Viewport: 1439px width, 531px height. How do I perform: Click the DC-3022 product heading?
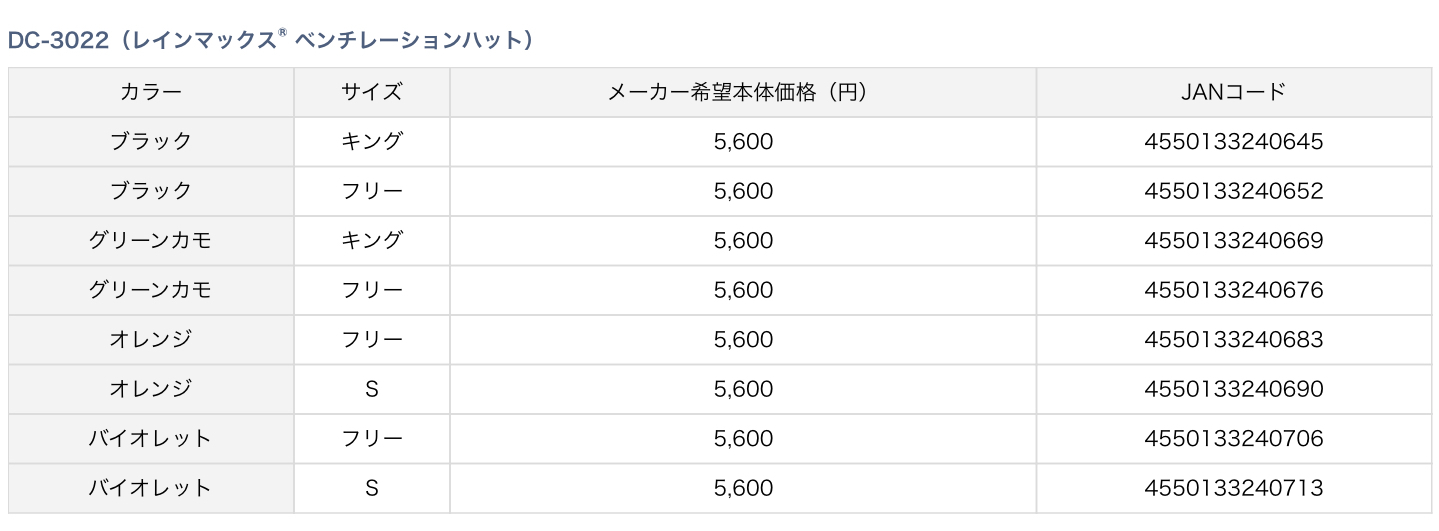(270, 40)
